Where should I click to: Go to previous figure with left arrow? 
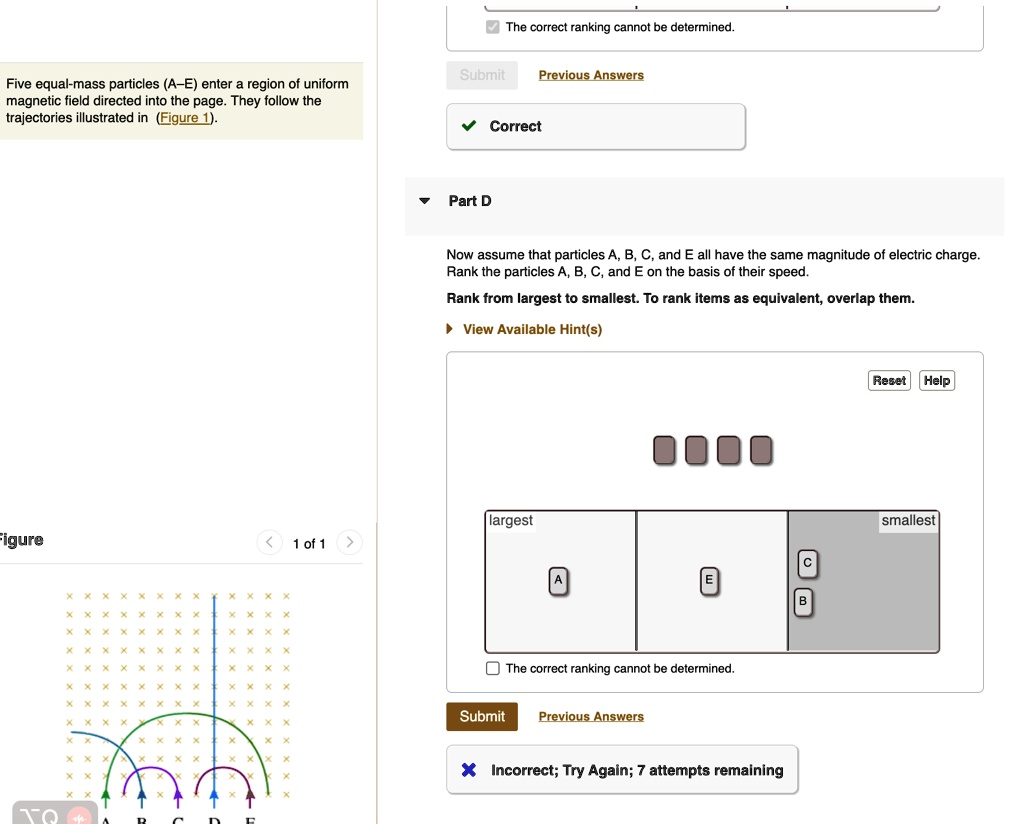tap(269, 543)
